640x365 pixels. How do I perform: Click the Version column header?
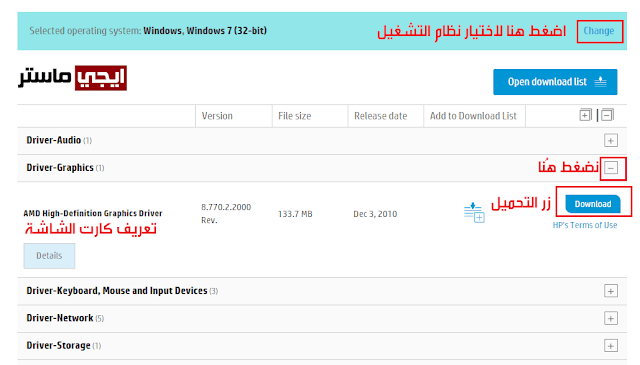coord(217,116)
